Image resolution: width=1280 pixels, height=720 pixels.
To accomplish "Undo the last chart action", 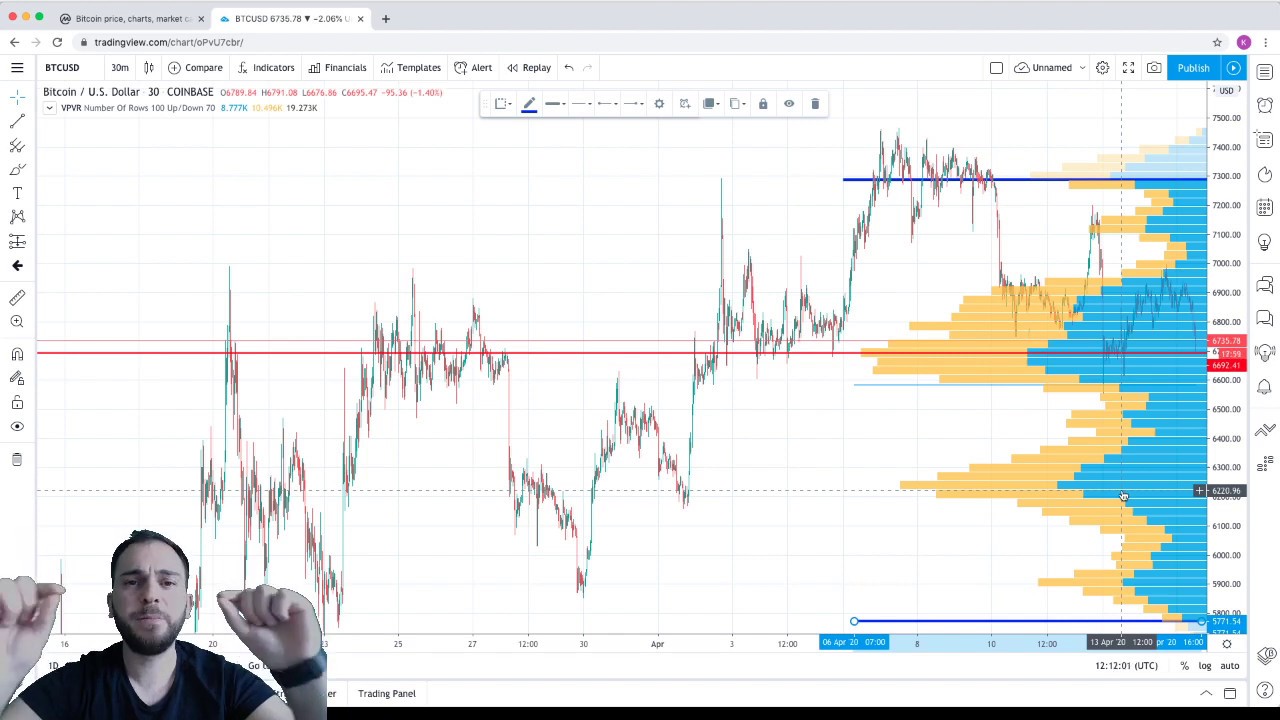I will (x=568, y=67).
